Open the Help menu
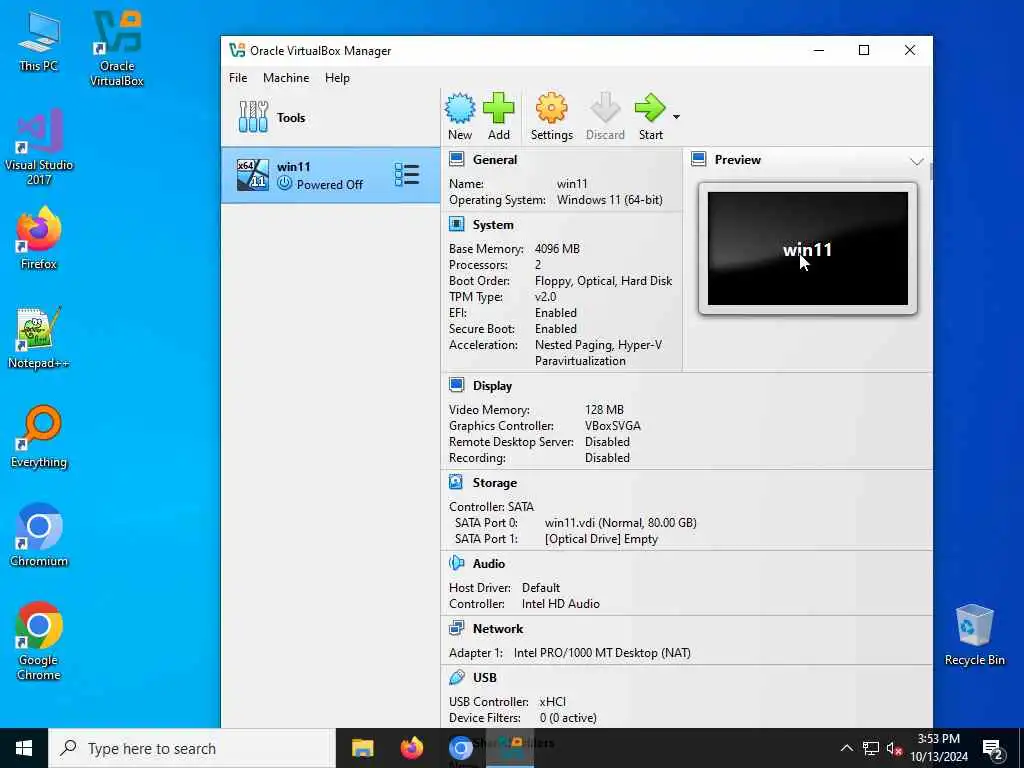 pos(338,78)
